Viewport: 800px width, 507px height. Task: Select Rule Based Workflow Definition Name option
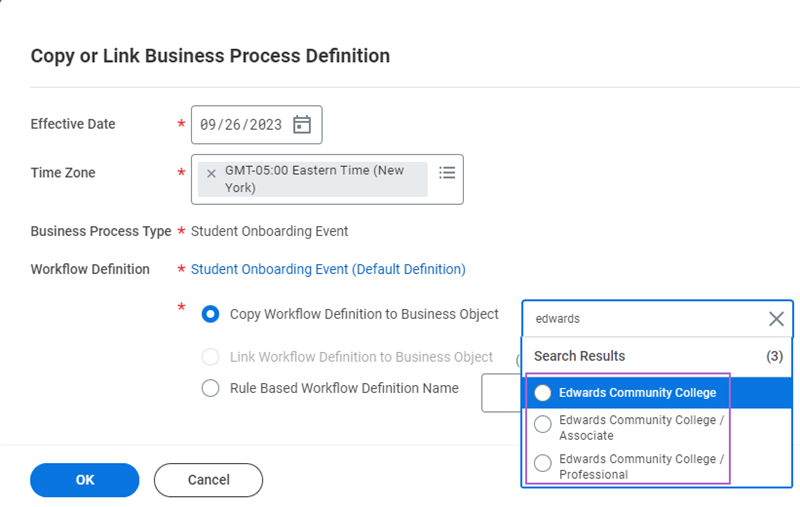210,388
